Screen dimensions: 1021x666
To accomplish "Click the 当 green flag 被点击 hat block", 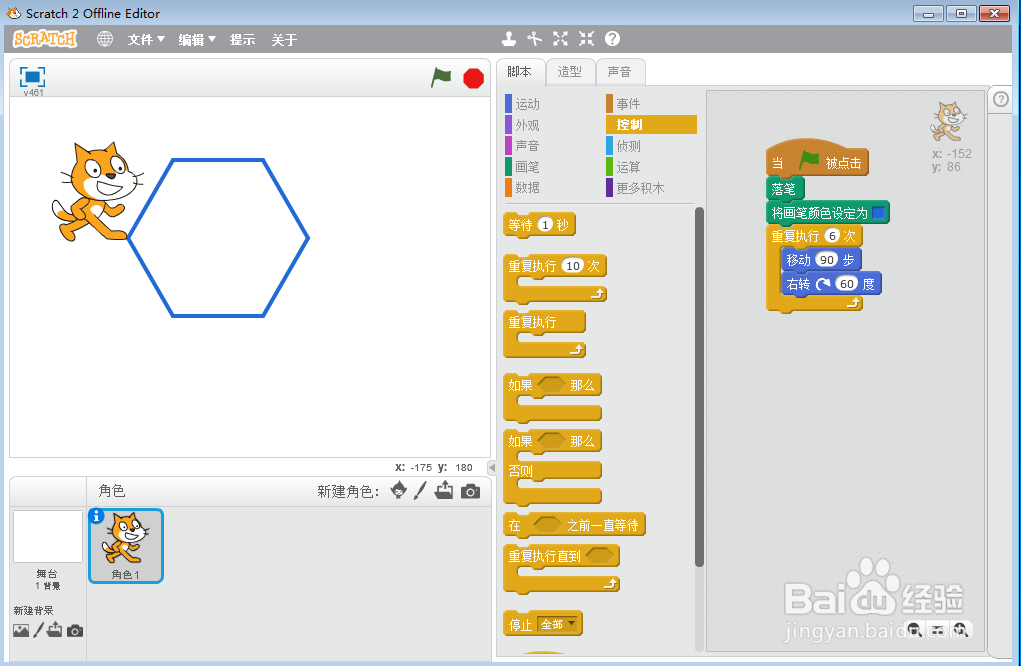I will [x=817, y=158].
